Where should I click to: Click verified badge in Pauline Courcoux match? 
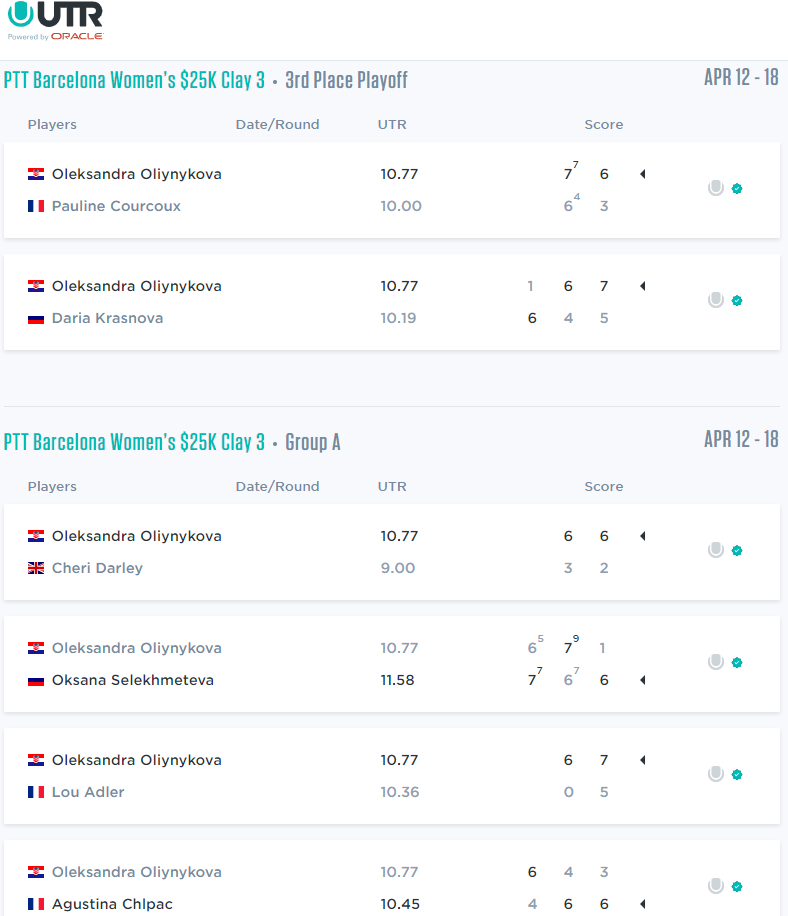[x=737, y=189]
